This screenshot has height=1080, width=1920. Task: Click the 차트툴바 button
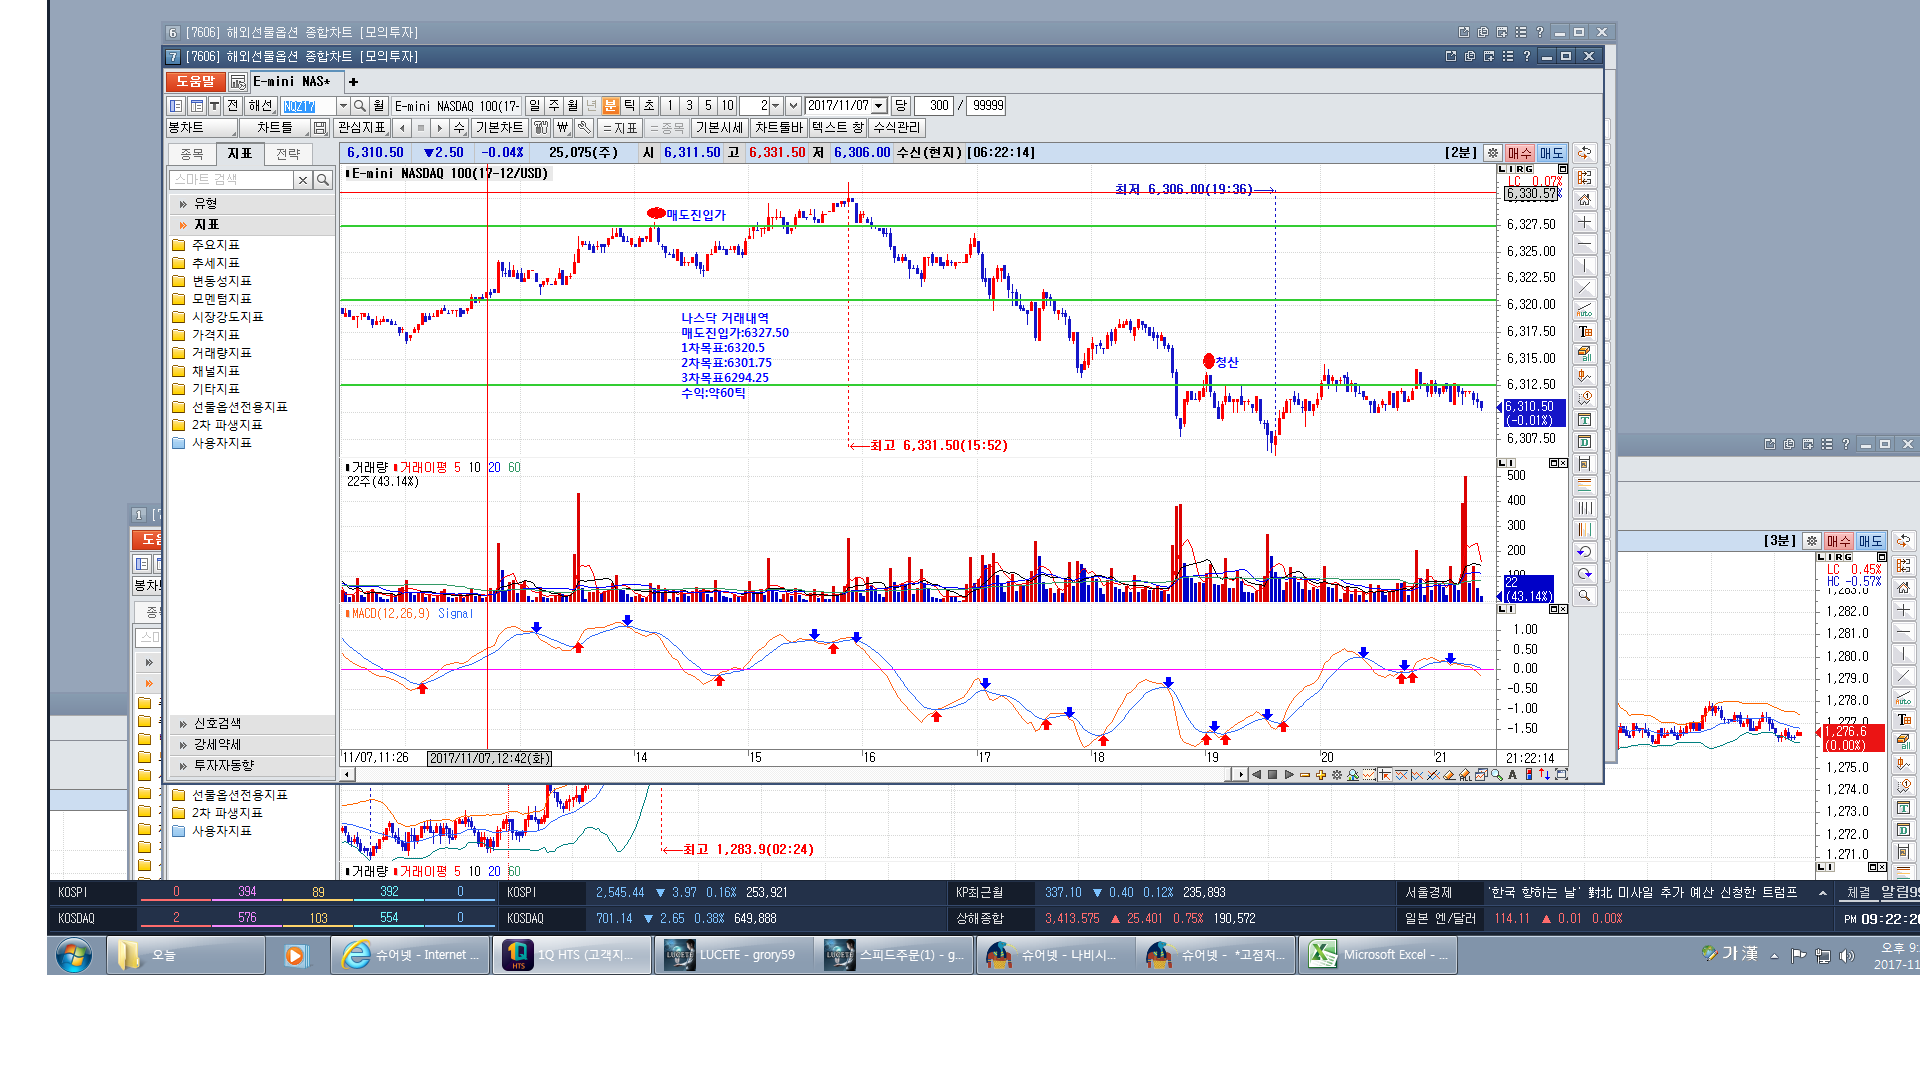779,128
